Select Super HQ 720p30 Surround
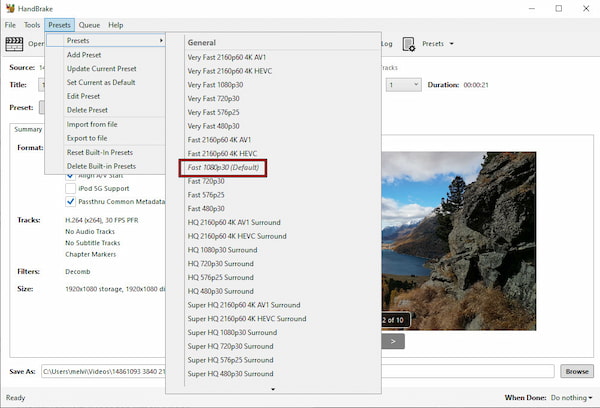The image size is (600, 408). point(230,347)
